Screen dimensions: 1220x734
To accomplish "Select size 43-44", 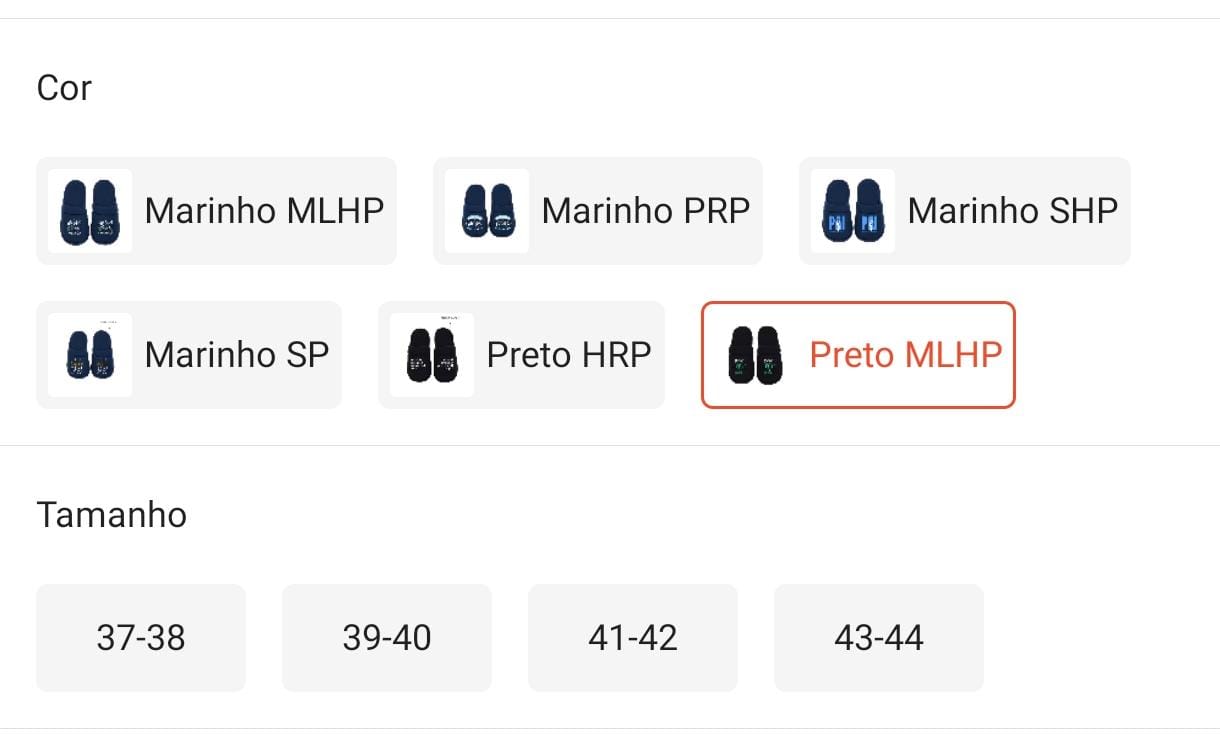I will click(879, 638).
